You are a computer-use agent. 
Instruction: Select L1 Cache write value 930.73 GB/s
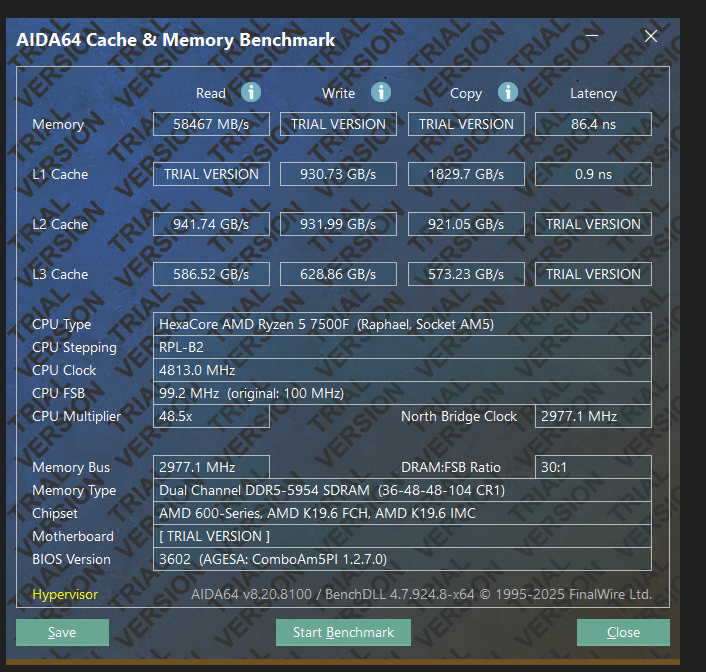coord(338,174)
